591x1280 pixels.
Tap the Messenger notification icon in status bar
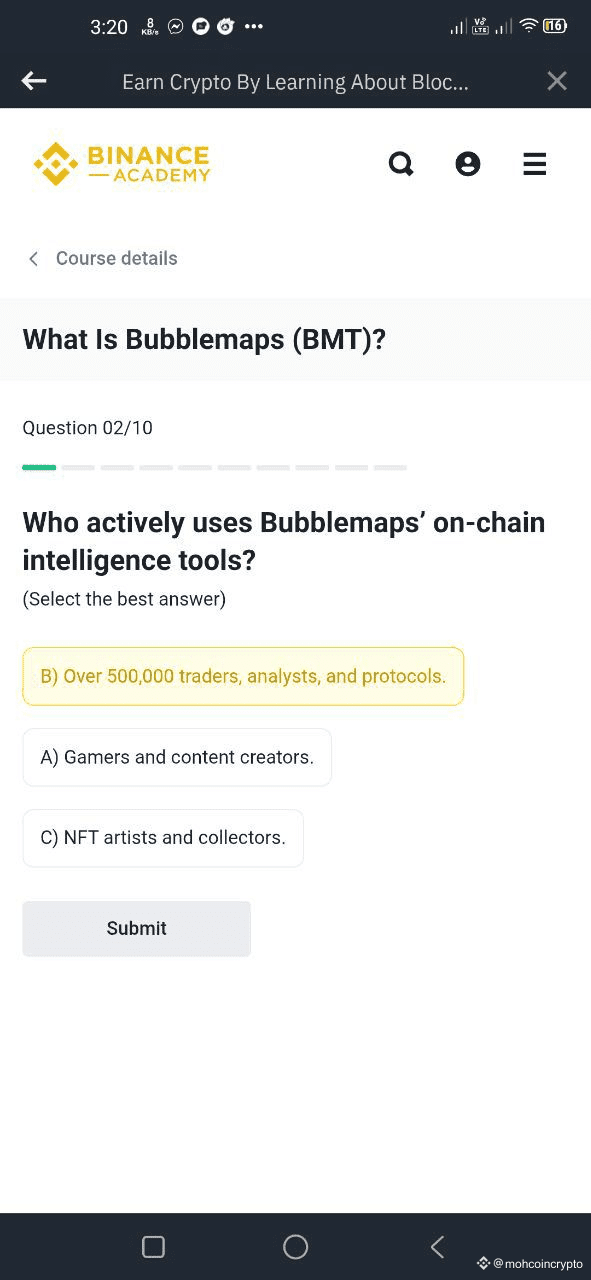click(x=176, y=27)
